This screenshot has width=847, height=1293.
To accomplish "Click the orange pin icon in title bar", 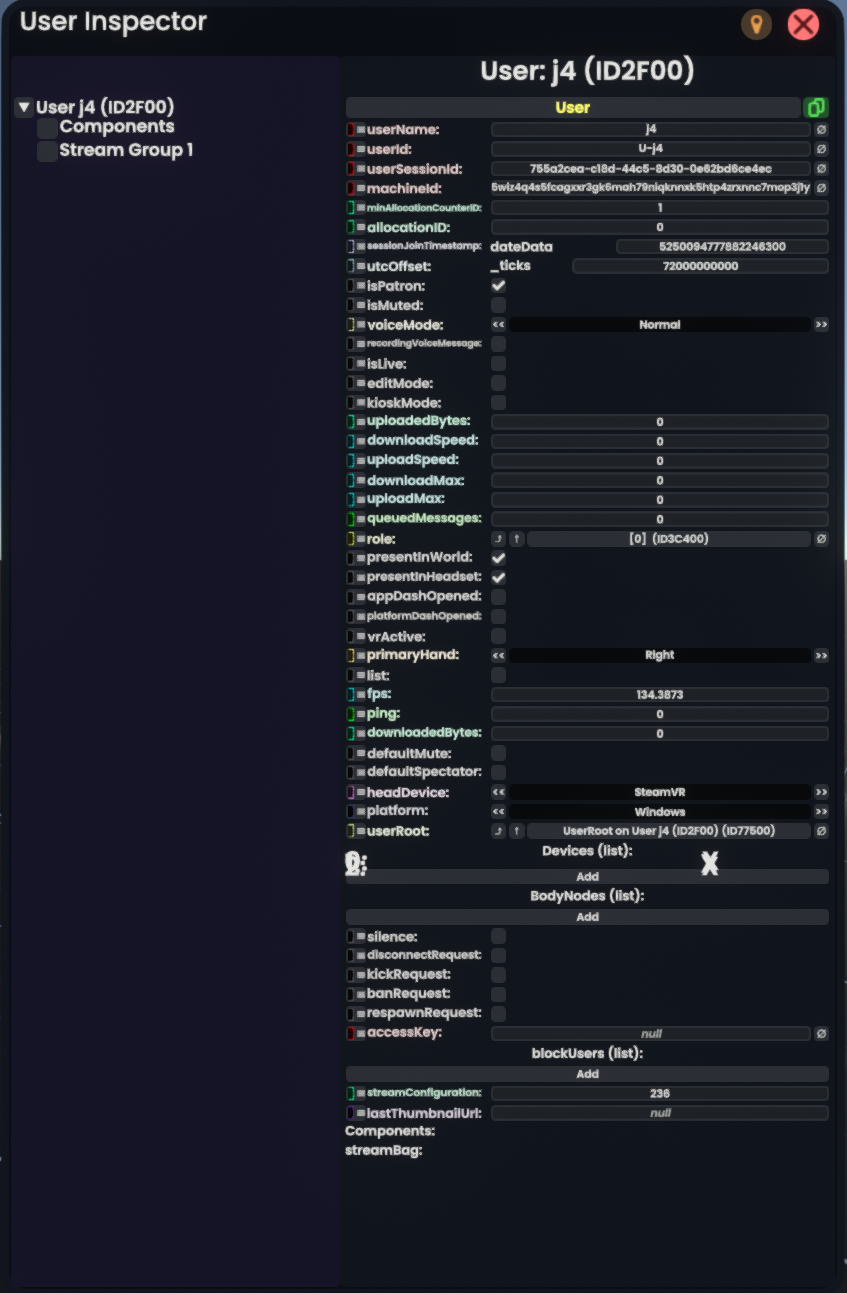I will coord(756,25).
